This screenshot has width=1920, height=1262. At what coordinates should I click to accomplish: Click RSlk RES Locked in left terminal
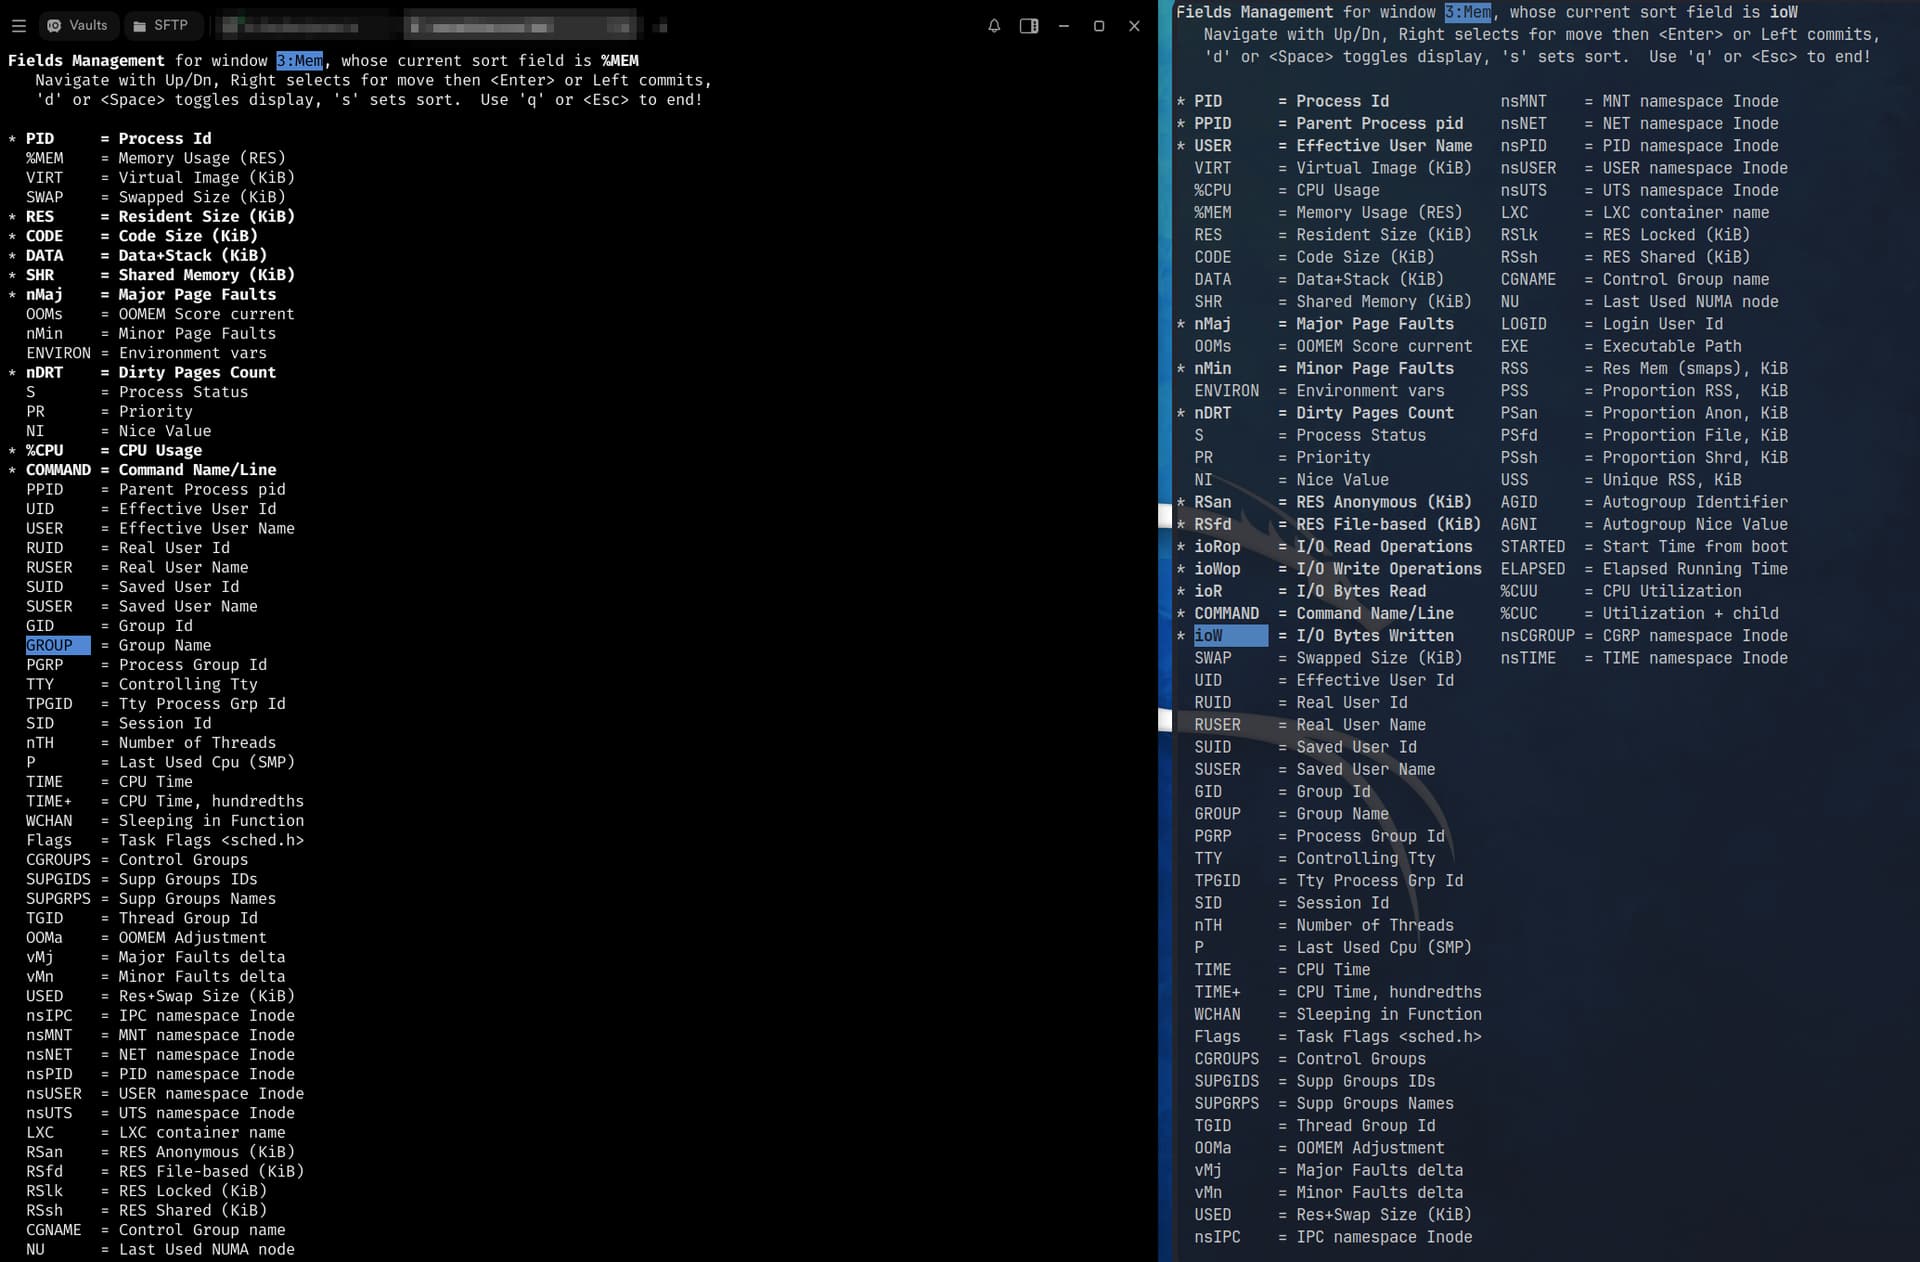(147, 1191)
